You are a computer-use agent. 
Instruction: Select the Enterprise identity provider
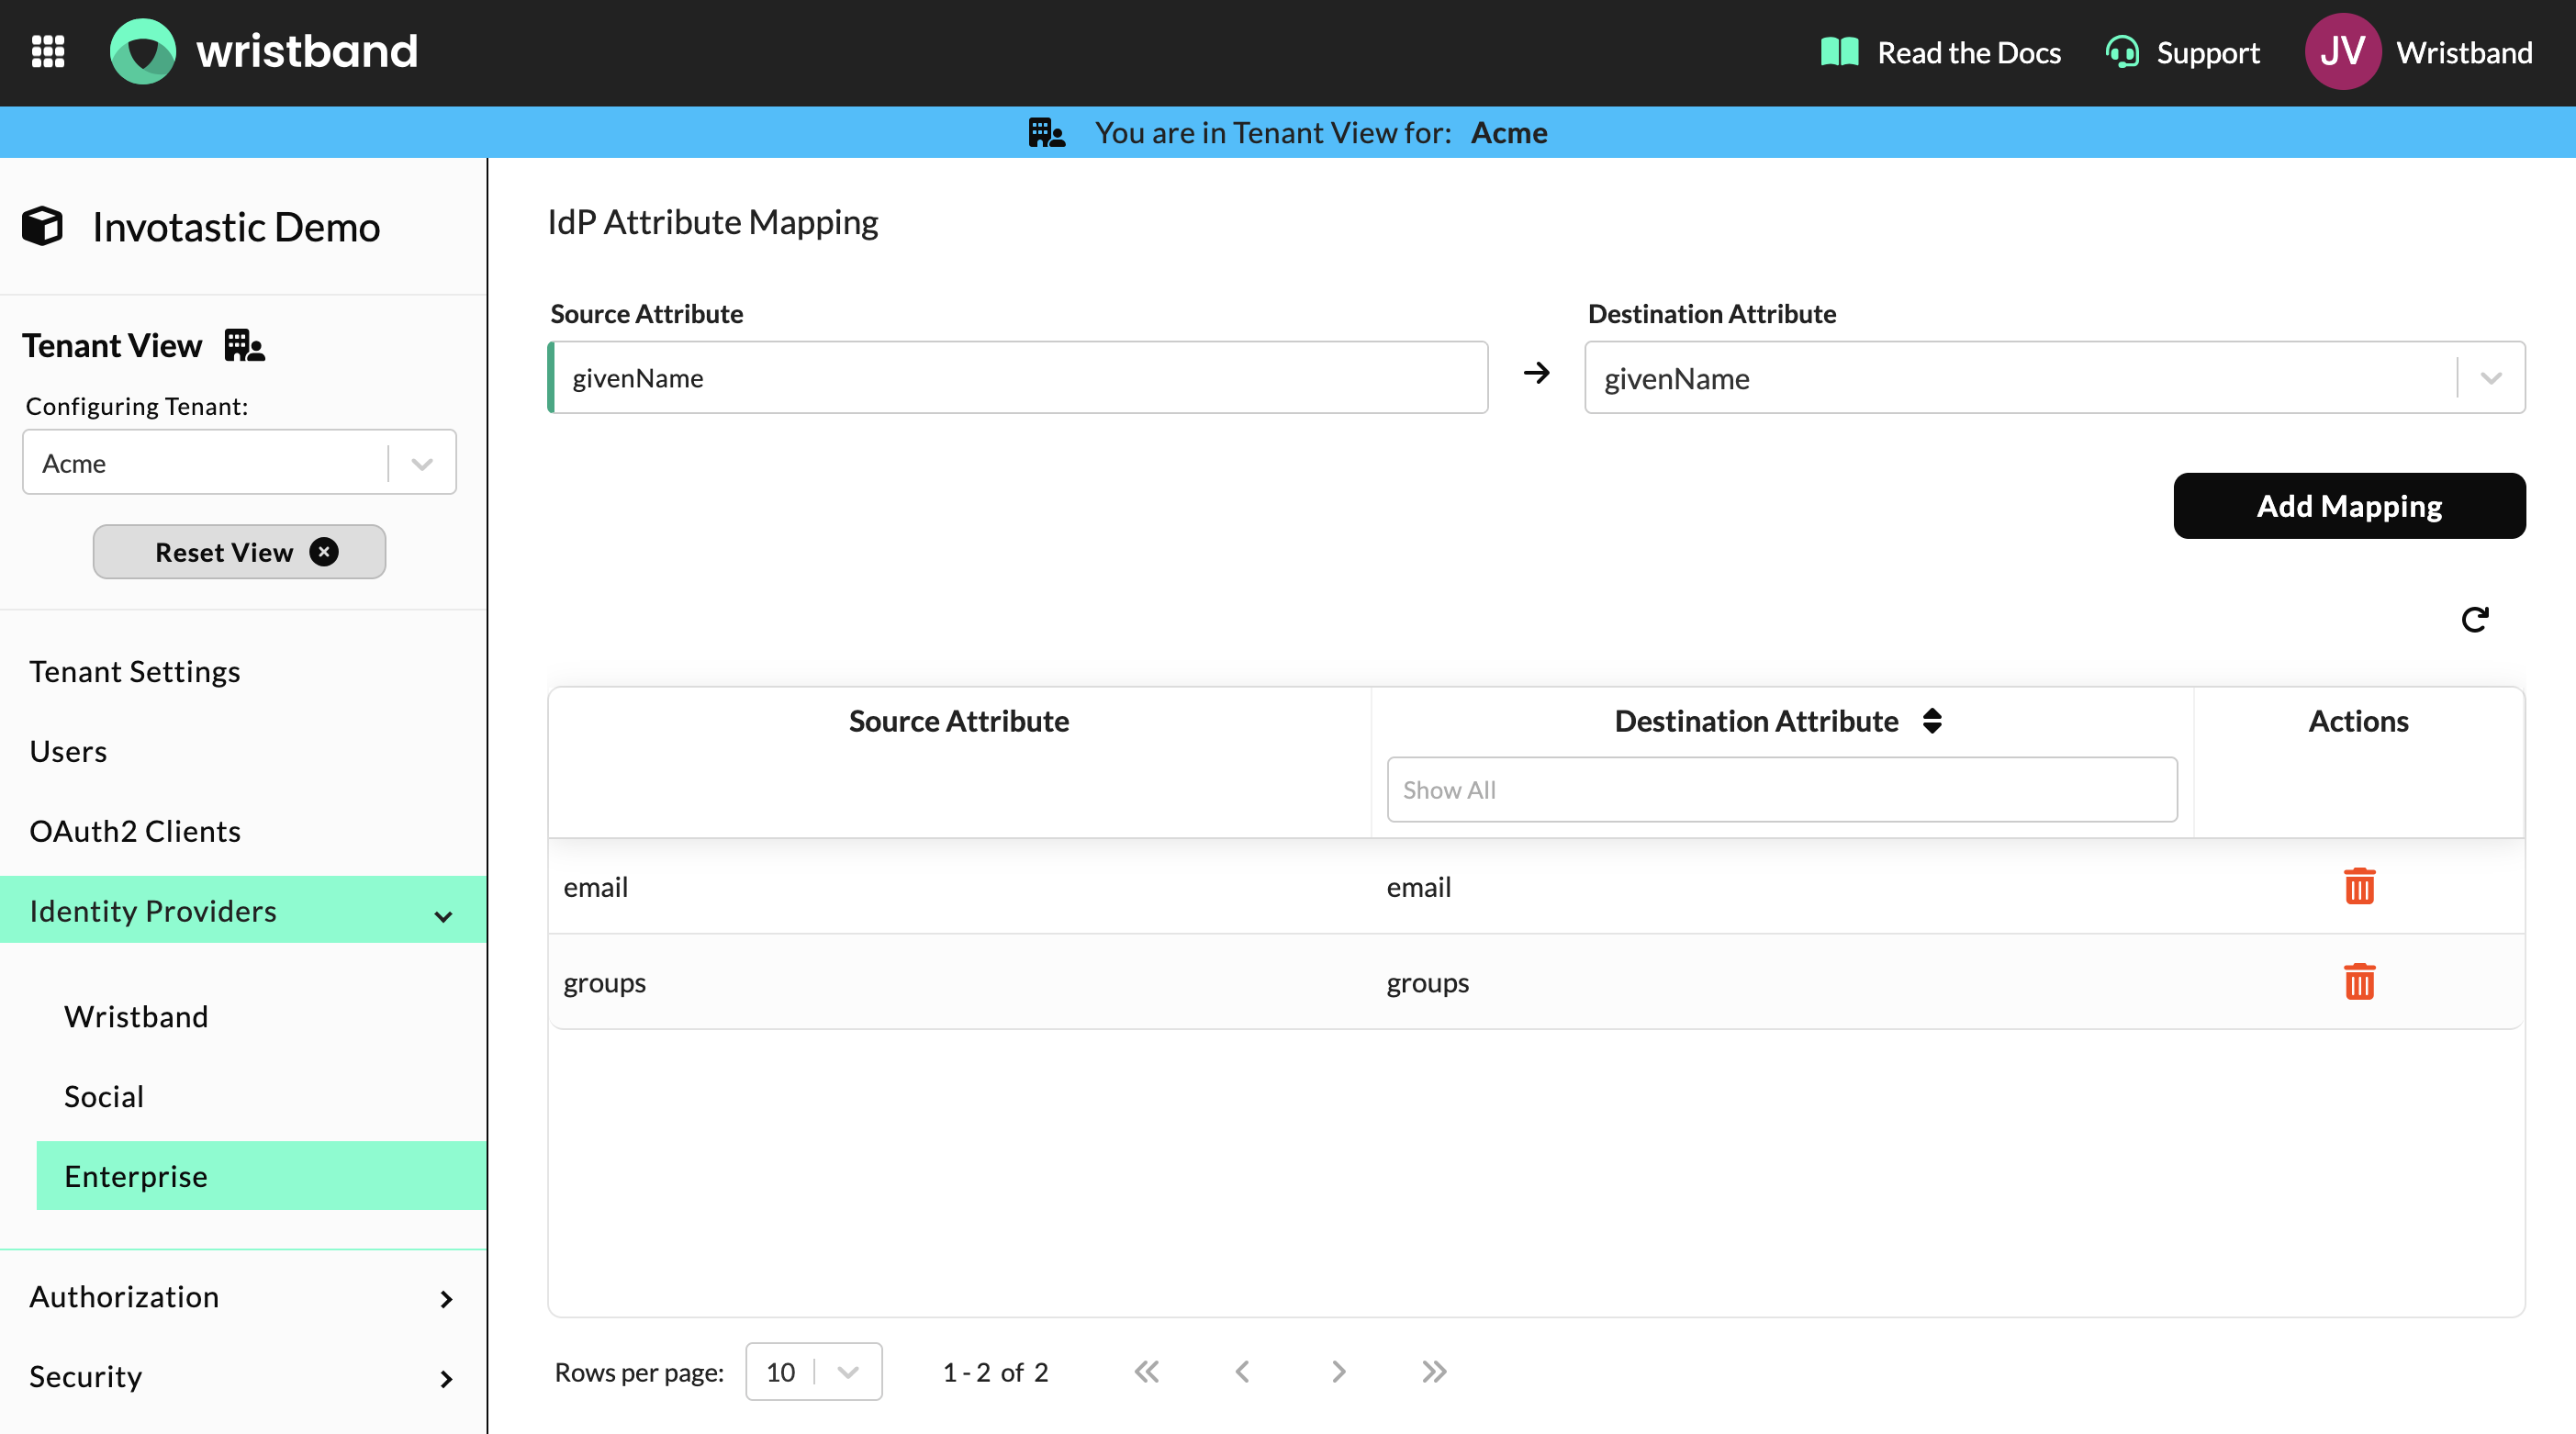pos(261,1176)
